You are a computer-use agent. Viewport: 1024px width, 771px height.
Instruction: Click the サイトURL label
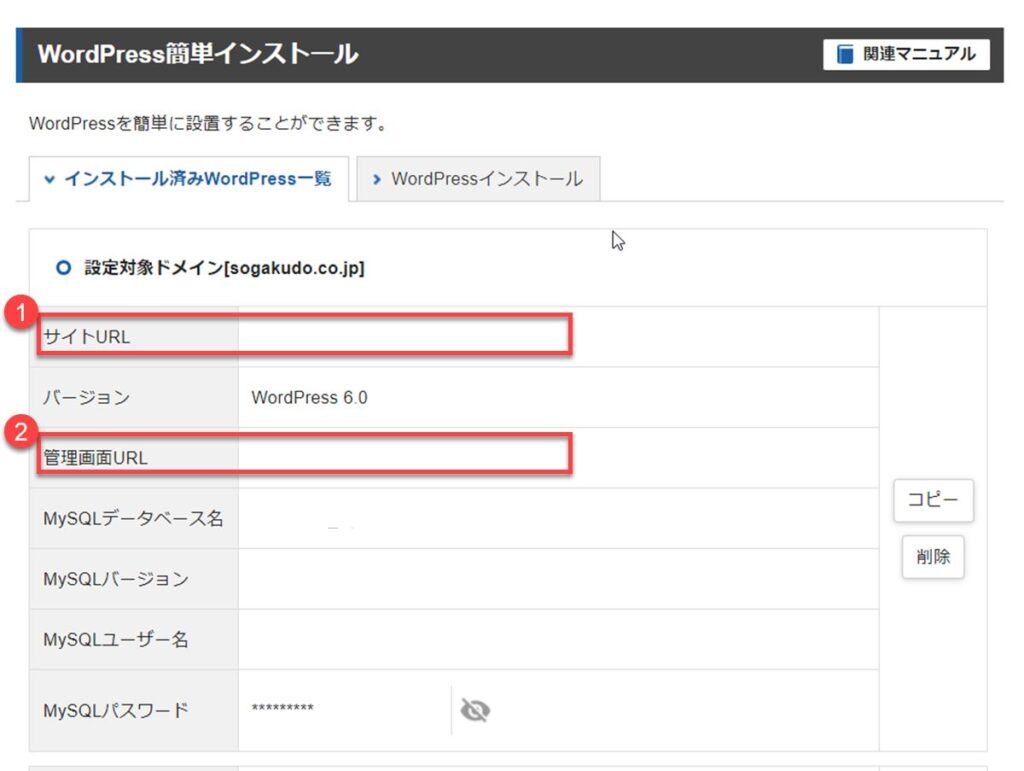click(x=86, y=337)
